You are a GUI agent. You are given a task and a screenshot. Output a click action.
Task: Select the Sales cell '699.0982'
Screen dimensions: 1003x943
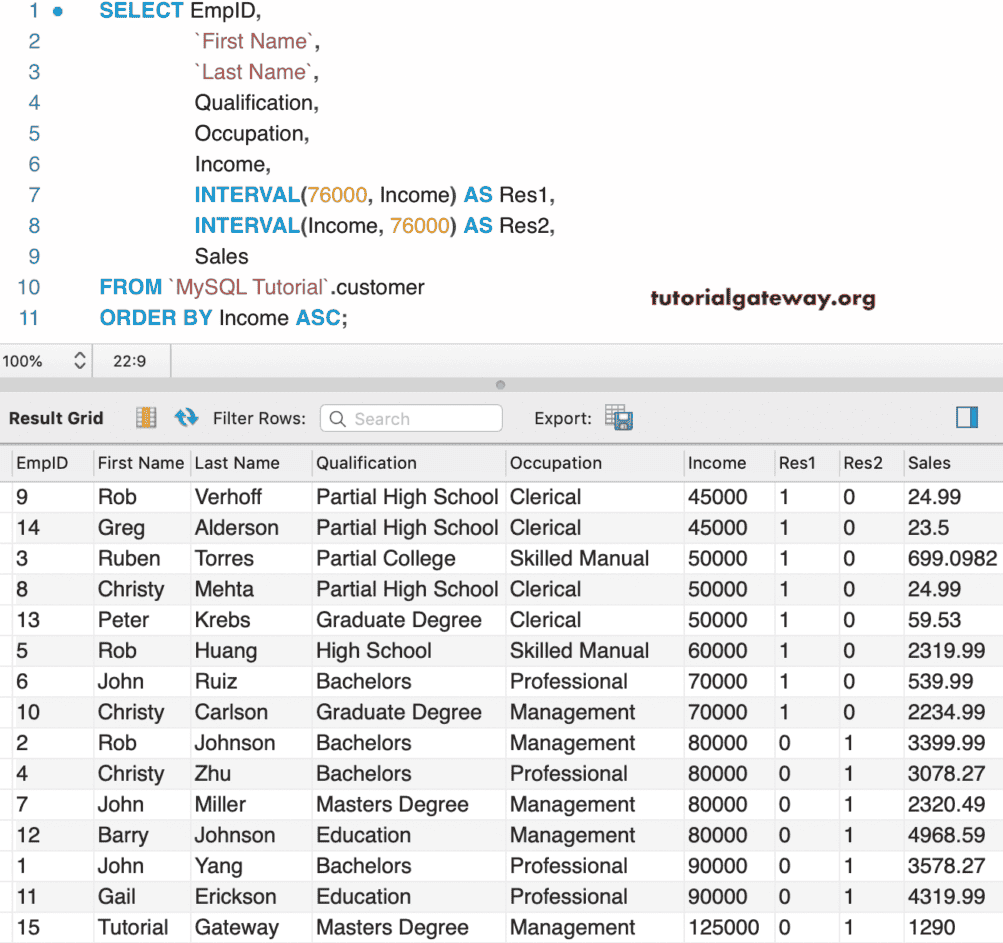point(952,558)
